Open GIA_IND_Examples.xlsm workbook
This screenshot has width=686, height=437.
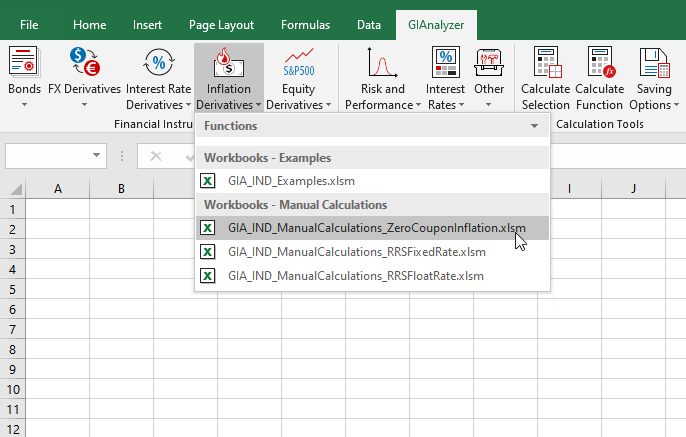point(373,181)
